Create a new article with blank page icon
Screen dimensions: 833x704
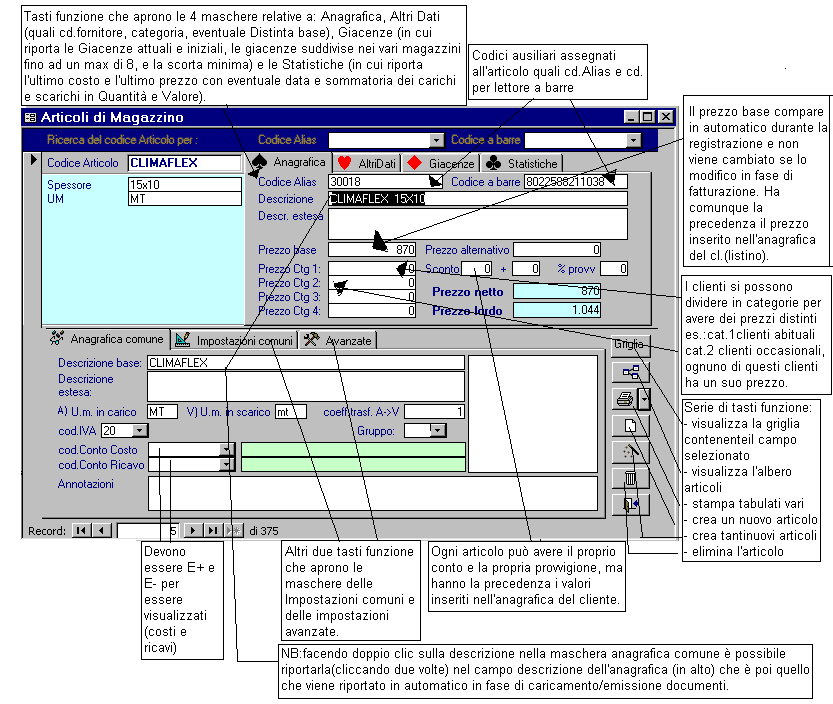tap(631, 426)
